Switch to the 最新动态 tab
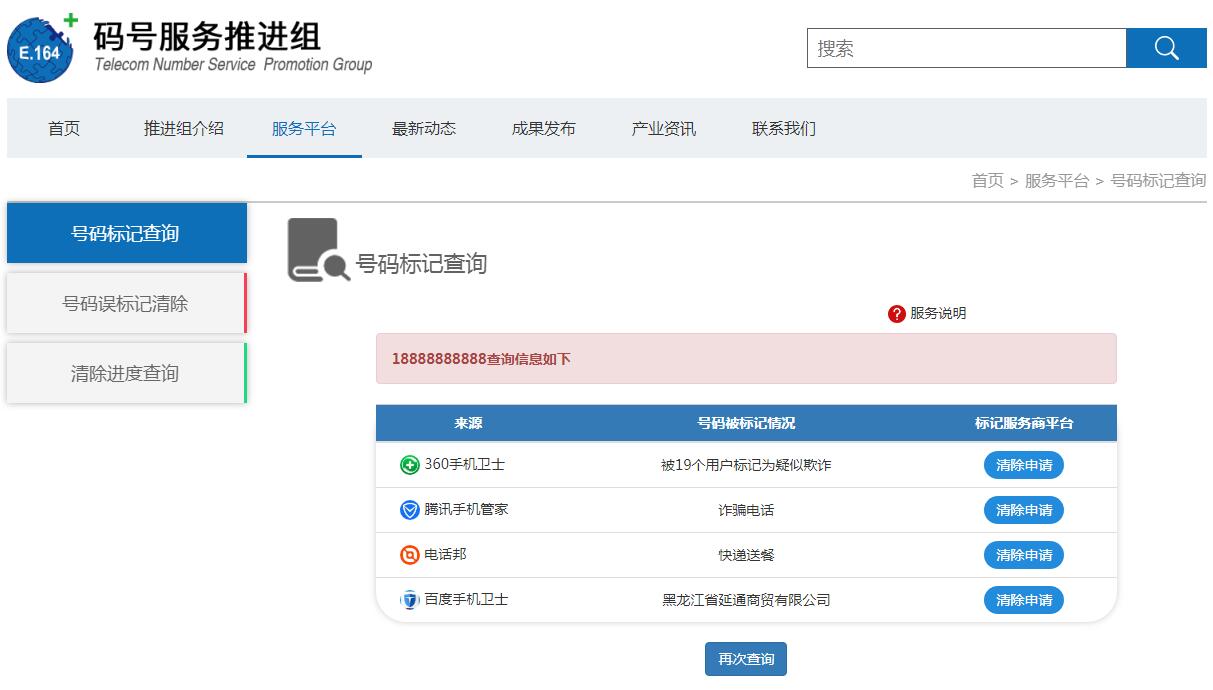This screenshot has height=690, width=1213. coord(424,128)
